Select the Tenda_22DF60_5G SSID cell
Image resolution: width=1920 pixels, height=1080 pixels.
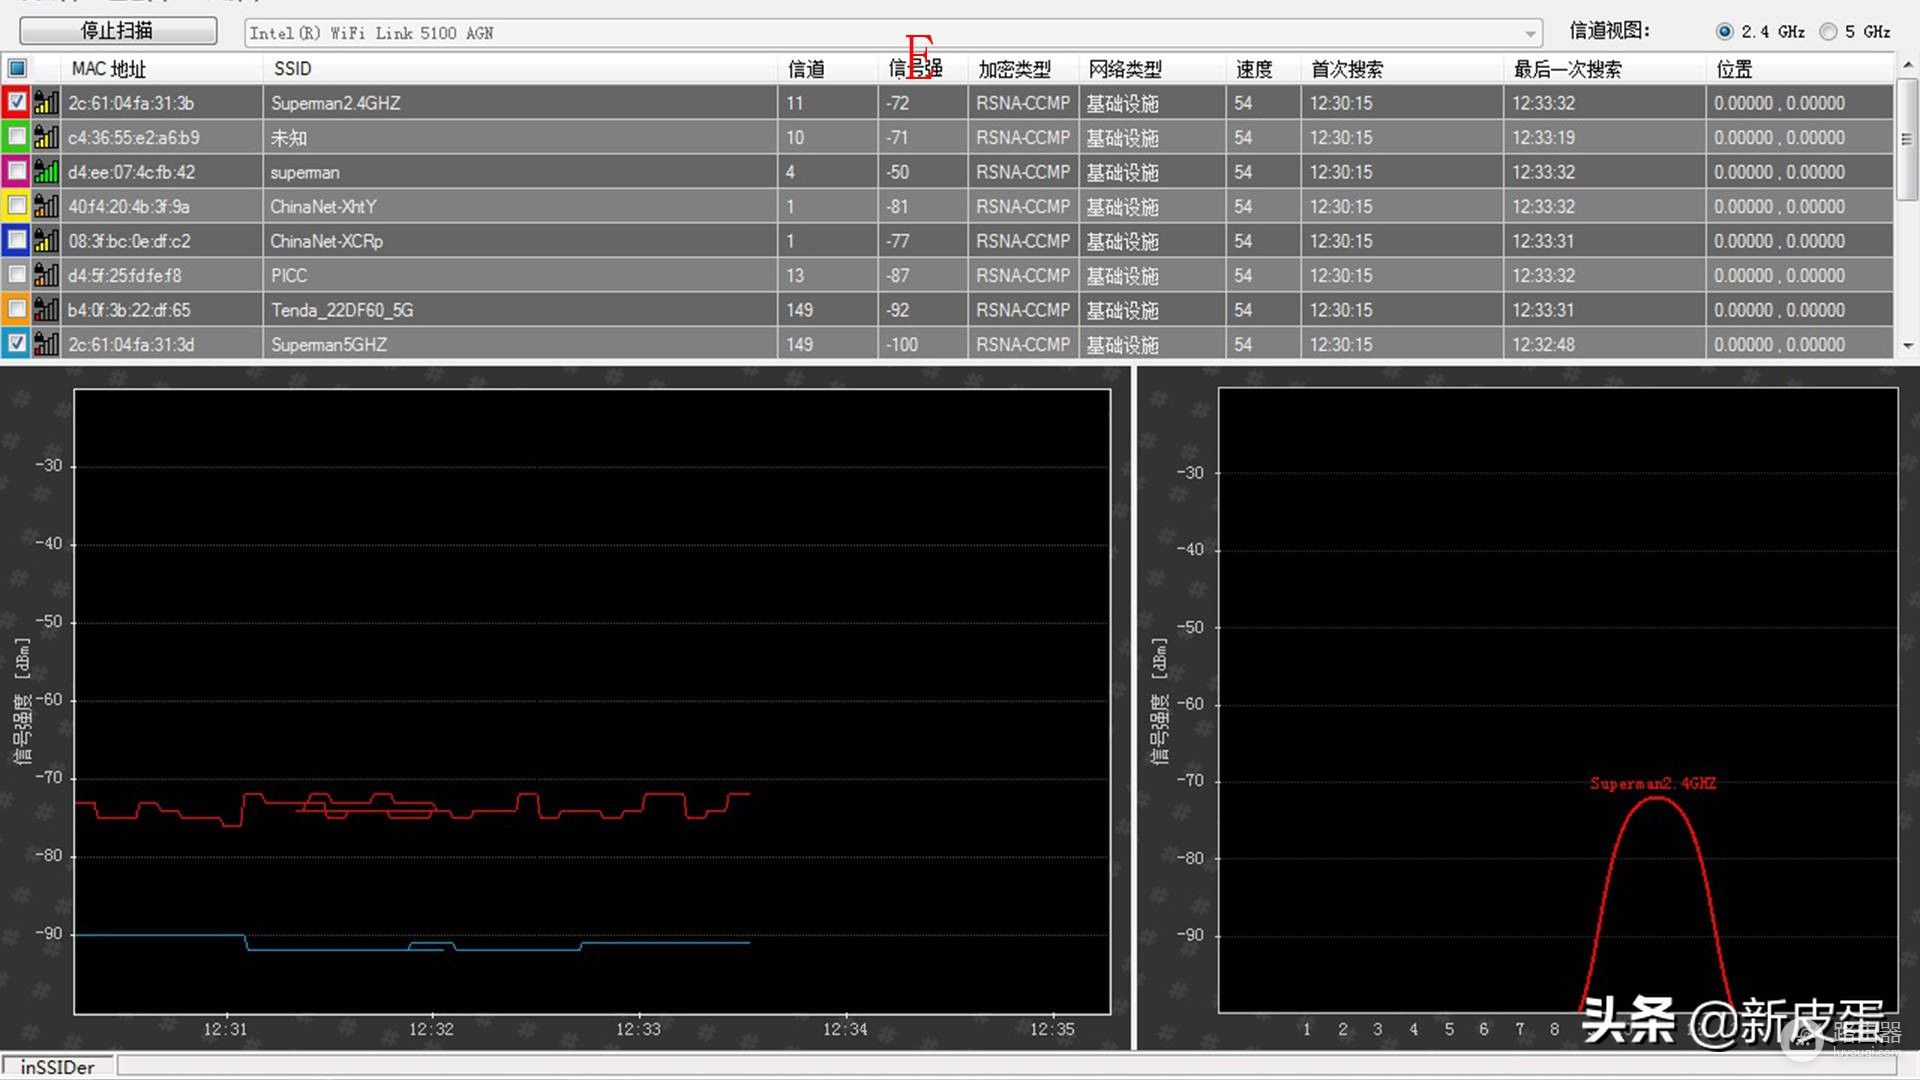521,309
